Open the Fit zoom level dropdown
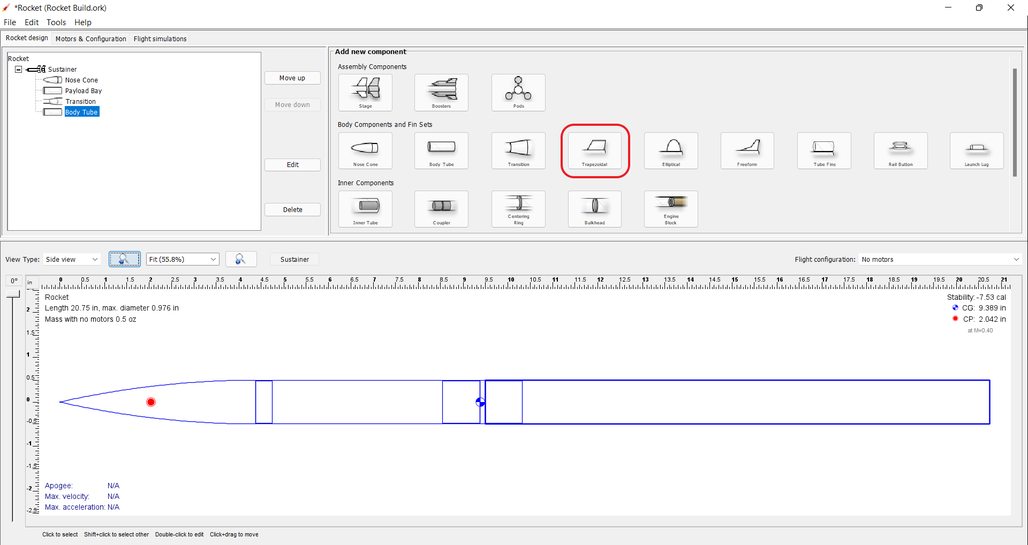 pyautogui.click(x=182, y=259)
